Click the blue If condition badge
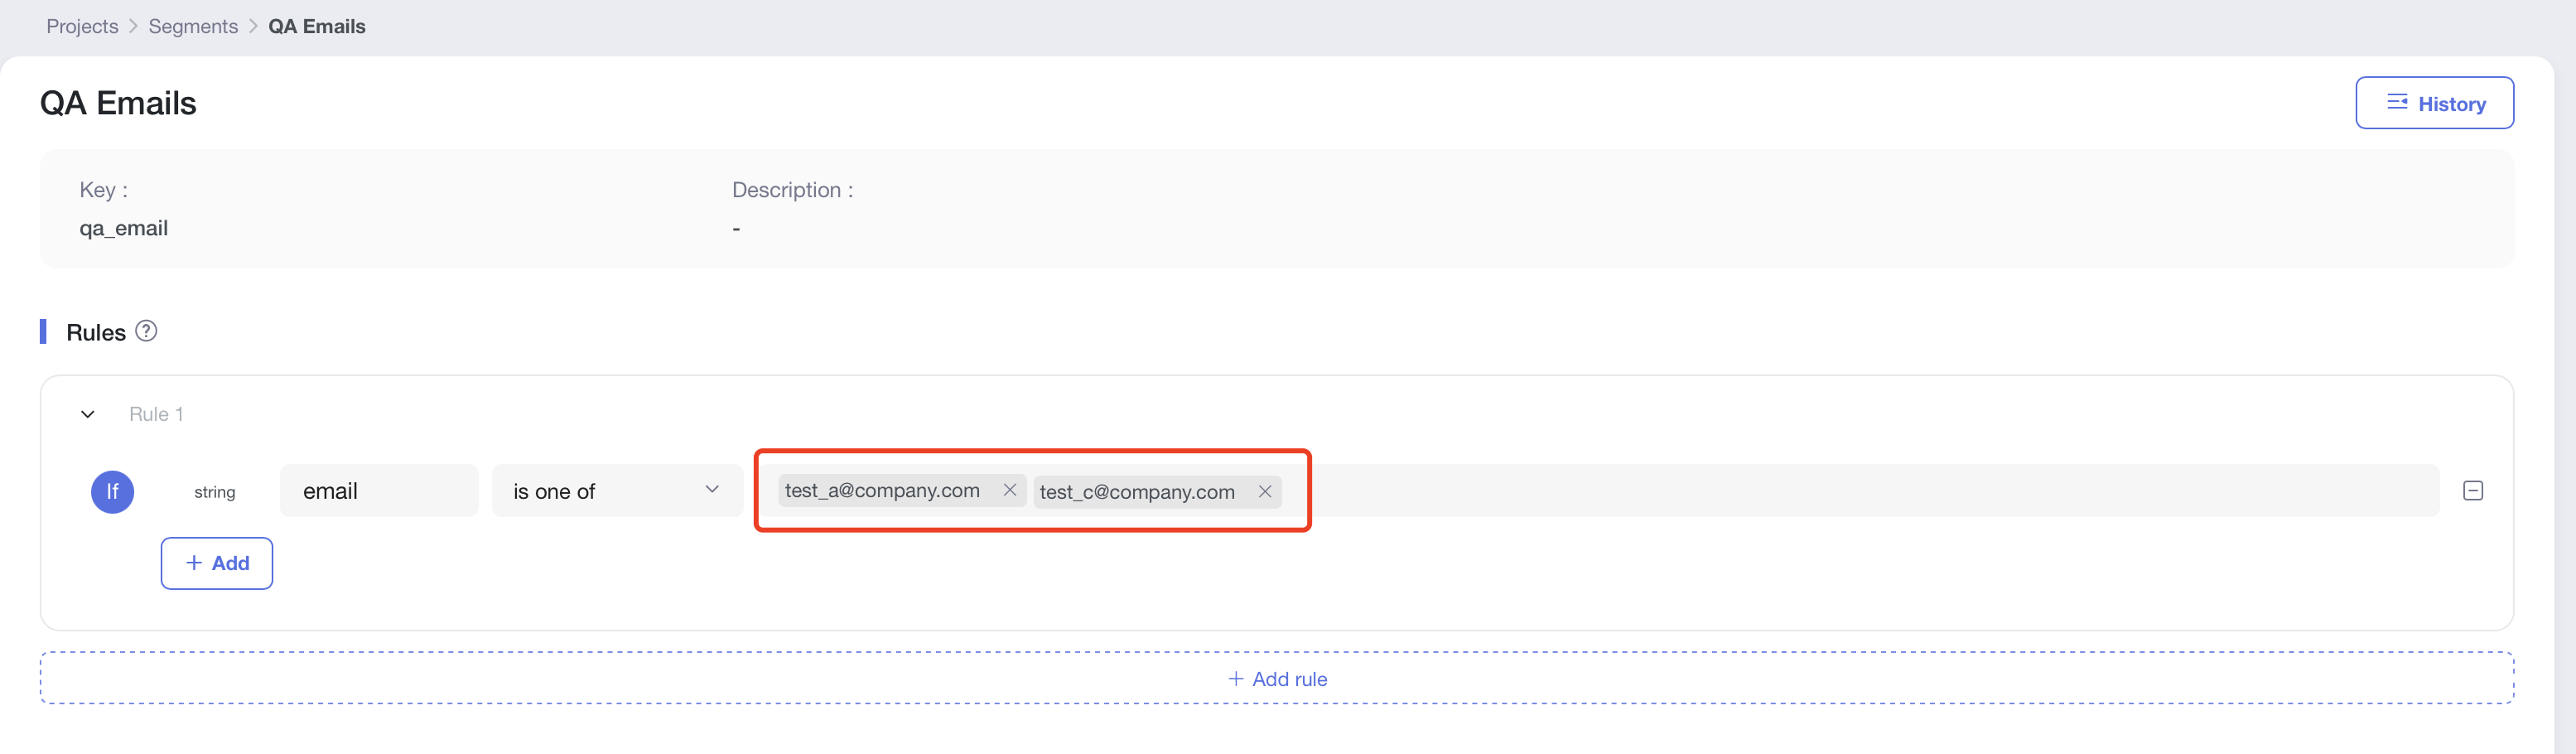The width and height of the screenshot is (2576, 754). [112, 492]
